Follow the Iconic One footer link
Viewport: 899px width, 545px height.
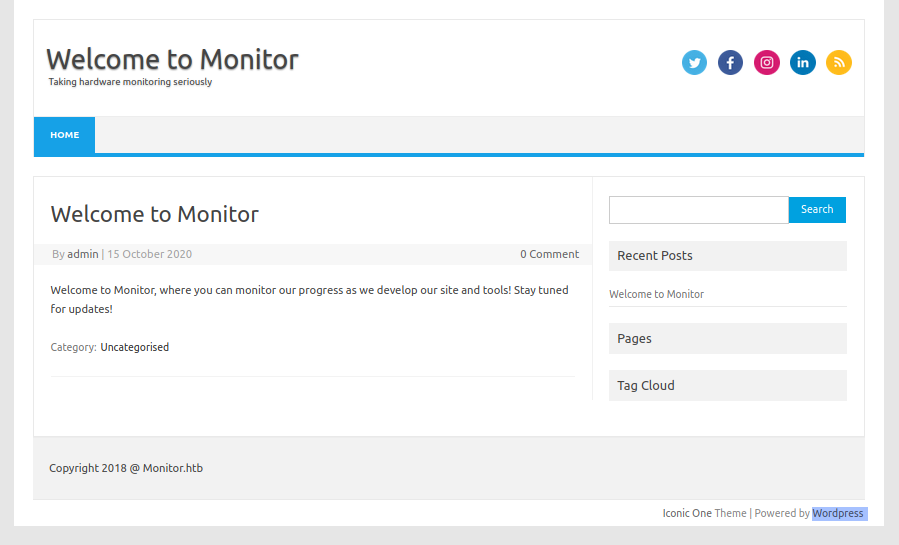coord(687,513)
